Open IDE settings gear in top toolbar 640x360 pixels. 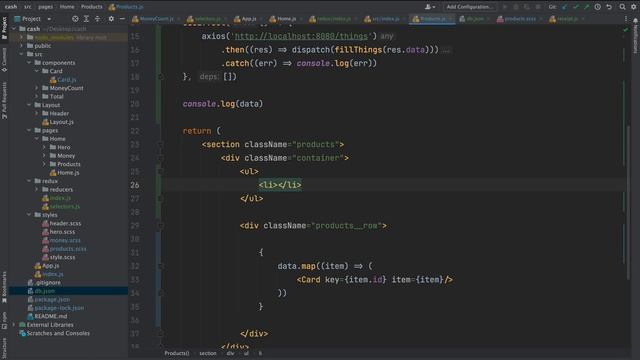pyautogui.click(x=634, y=7)
